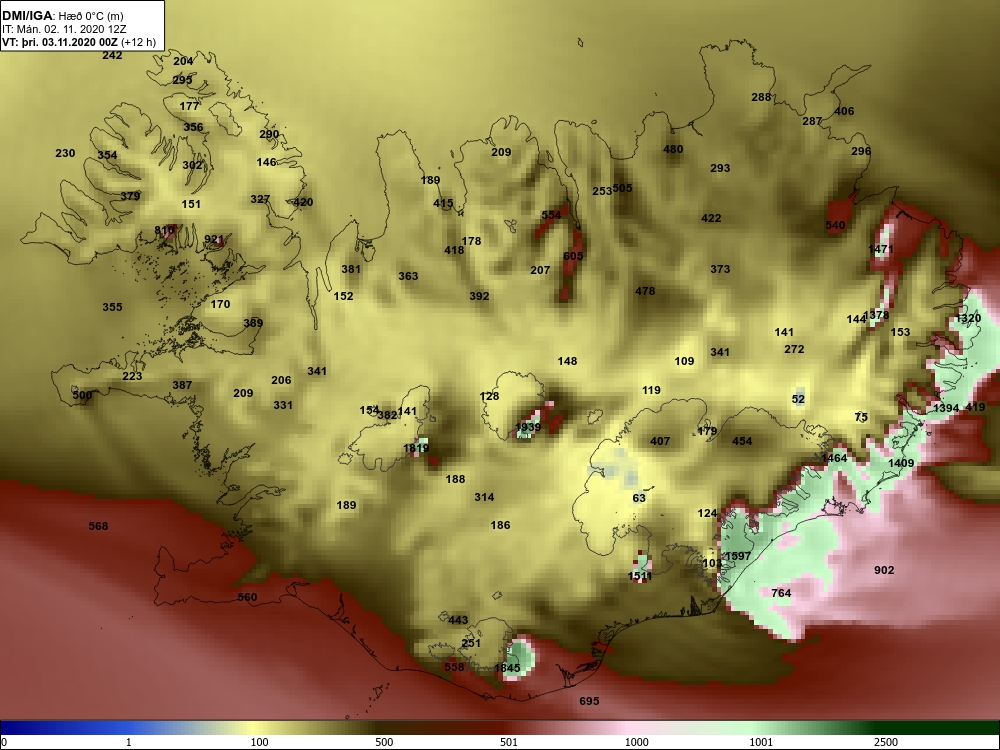The width and height of the screenshot is (1000, 750).
Task: Click the 52 map value
Action: (798, 399)
